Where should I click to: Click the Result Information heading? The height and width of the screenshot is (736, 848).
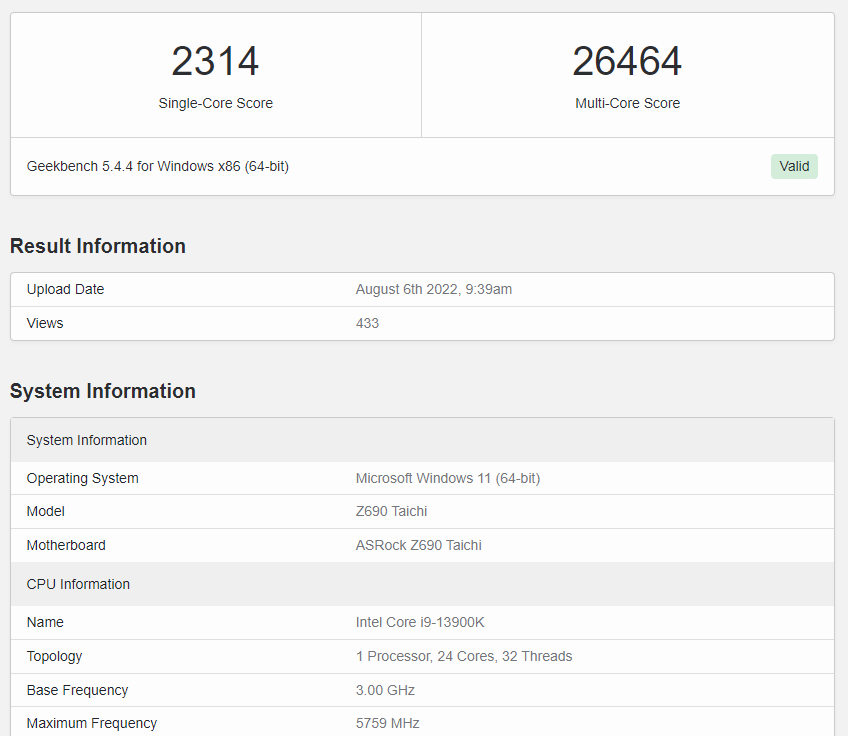(x=98, y=246)
